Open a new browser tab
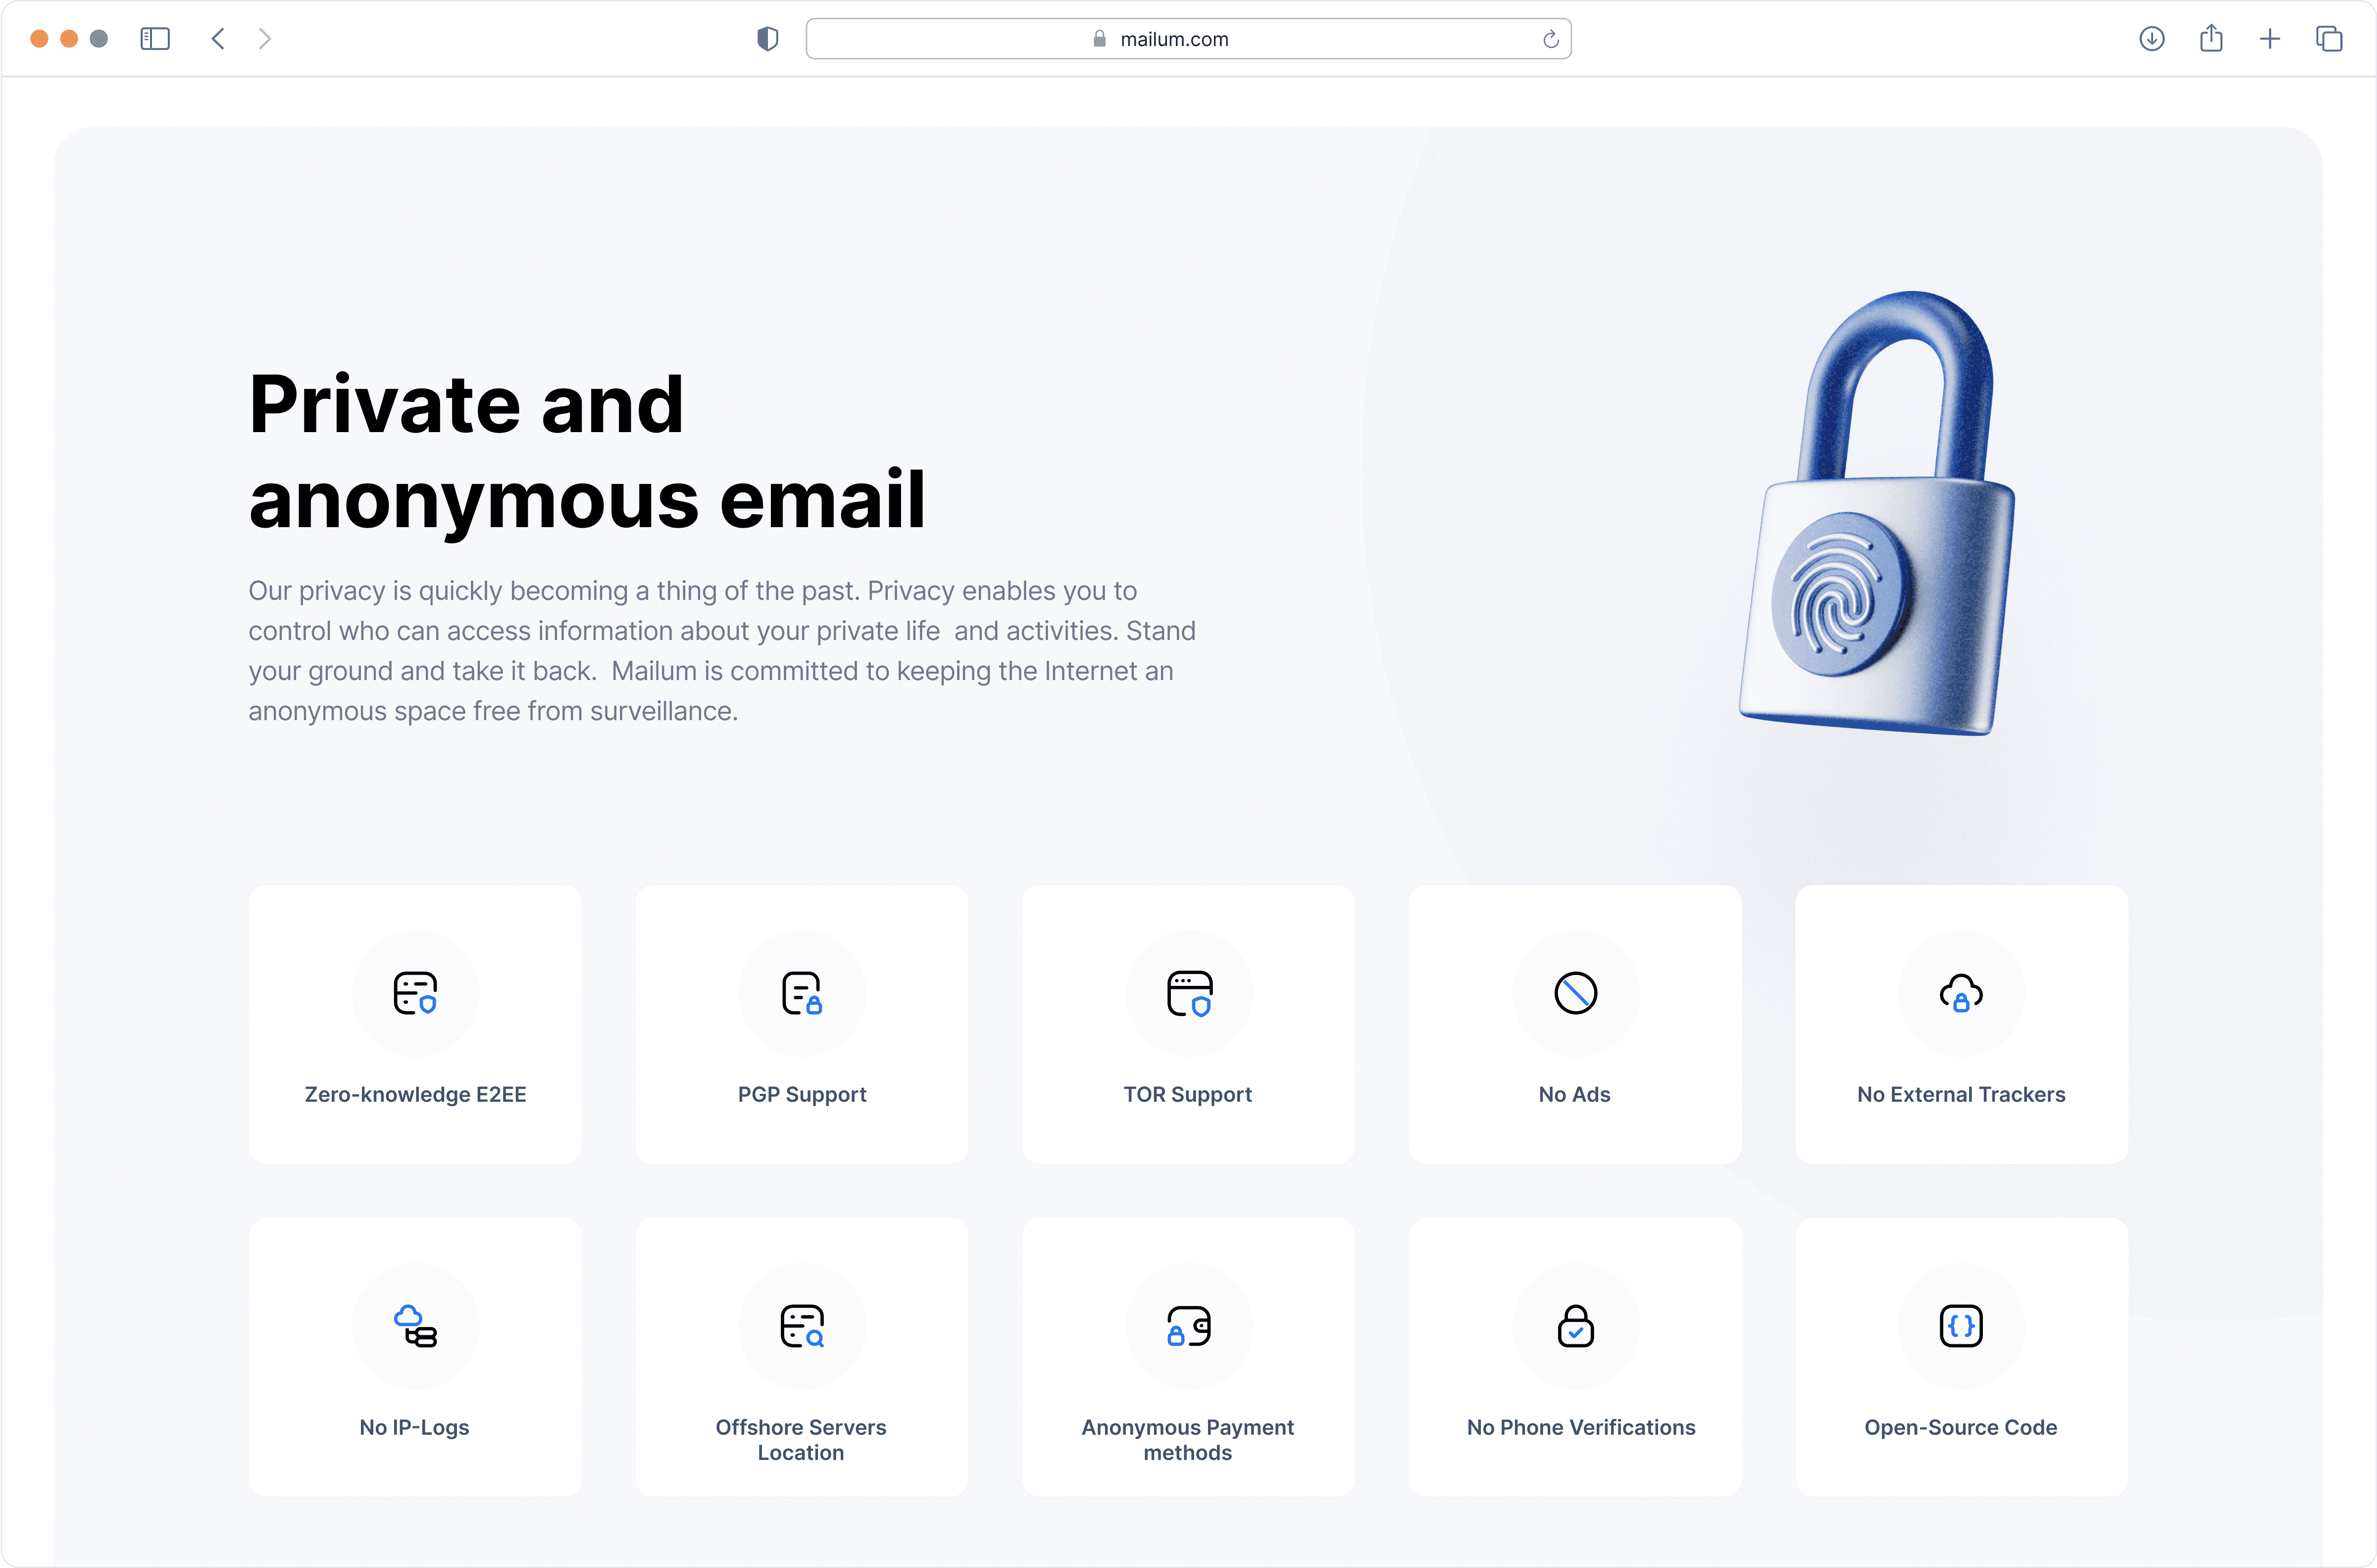This screenshot has width=2377, height=1568. tap(2270, 39)
